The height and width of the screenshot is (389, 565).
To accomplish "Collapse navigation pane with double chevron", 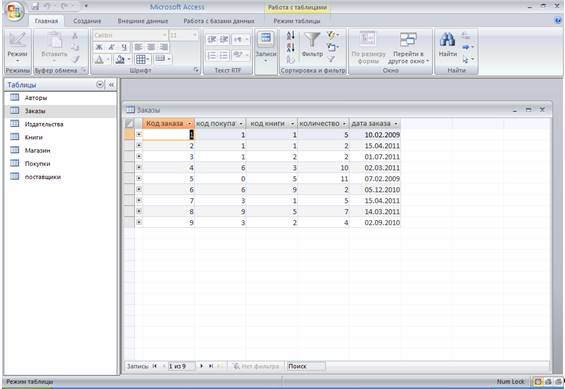I will (x=111, y=85).
